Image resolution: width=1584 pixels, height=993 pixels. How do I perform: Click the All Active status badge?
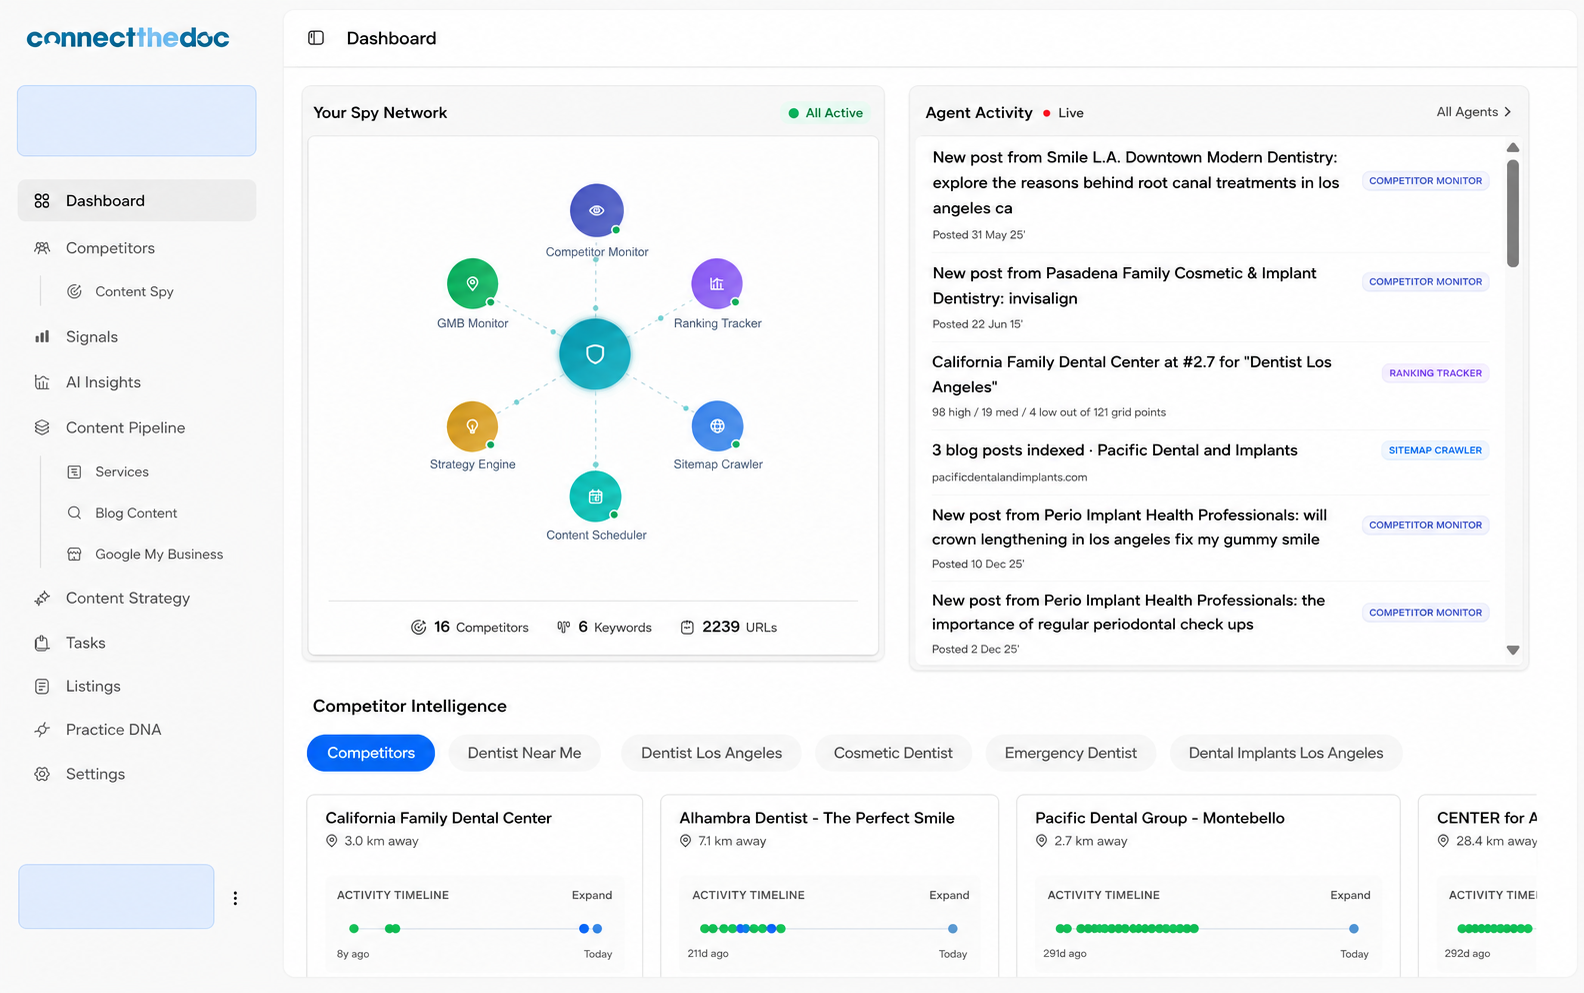coord(825,113)
